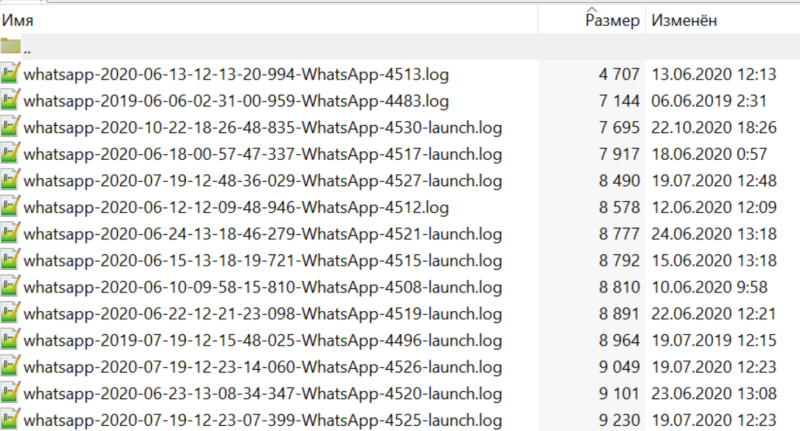The image size is (800, 431).
Task: Select file name whatsapp-2020-06-10-09-58-15-810-WhatsApp-4508-launch.log
Action: 263,287
